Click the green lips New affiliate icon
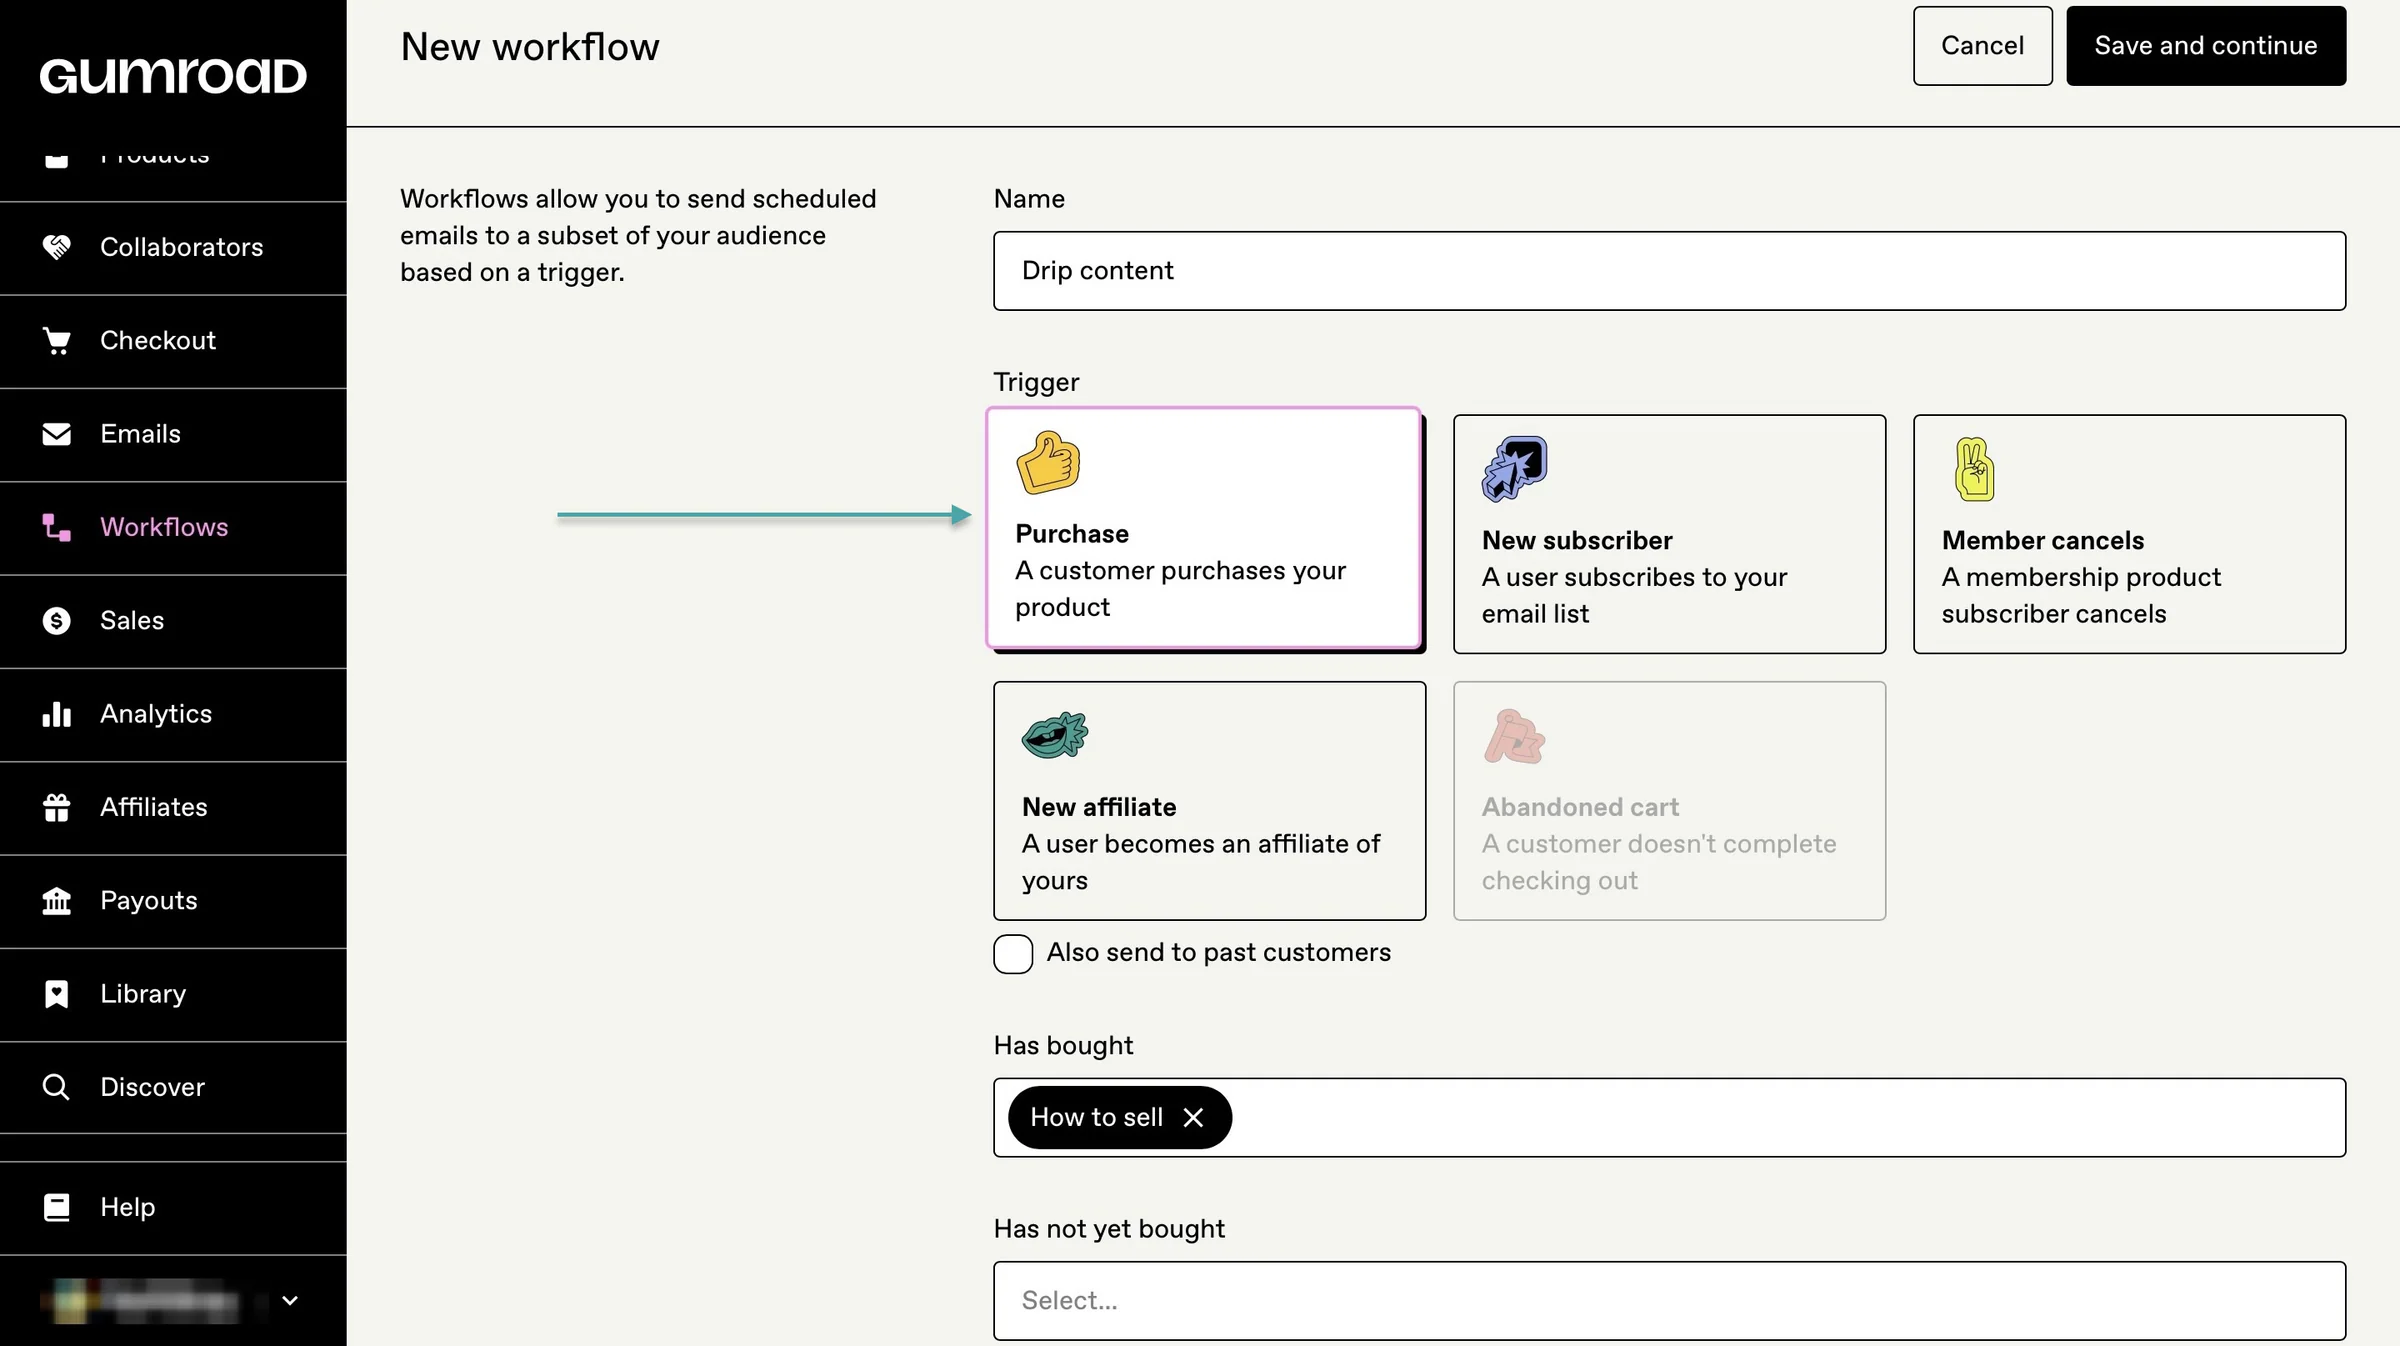The image size is (2400, 1346). tap(1054, 735)
